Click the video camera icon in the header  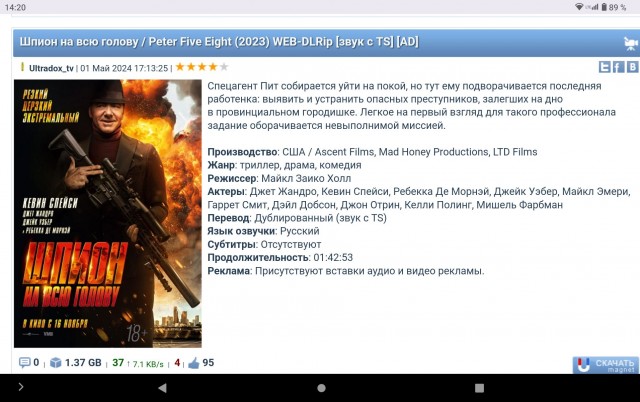(x=631, y=43)
